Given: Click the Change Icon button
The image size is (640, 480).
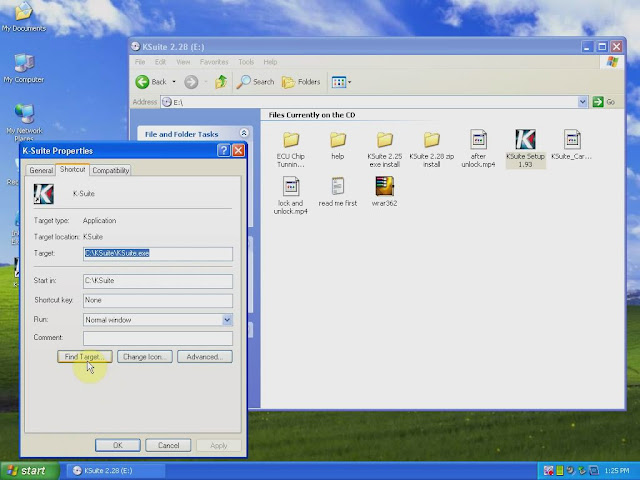Looking at the screenshot, I should 144,357.
